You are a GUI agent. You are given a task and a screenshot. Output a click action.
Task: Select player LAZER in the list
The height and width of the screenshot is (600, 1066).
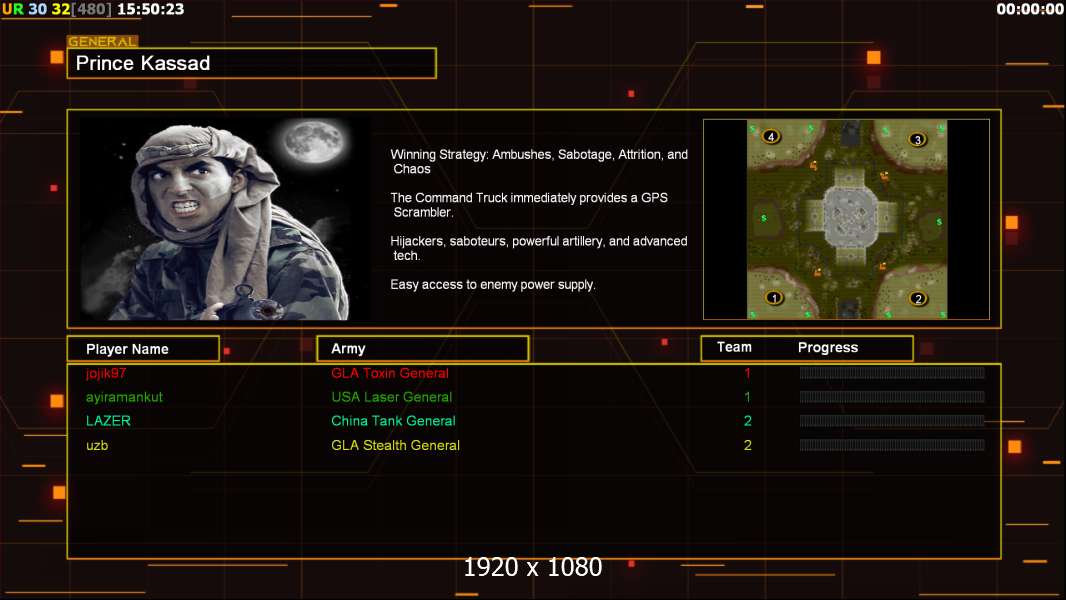(108, 421)
